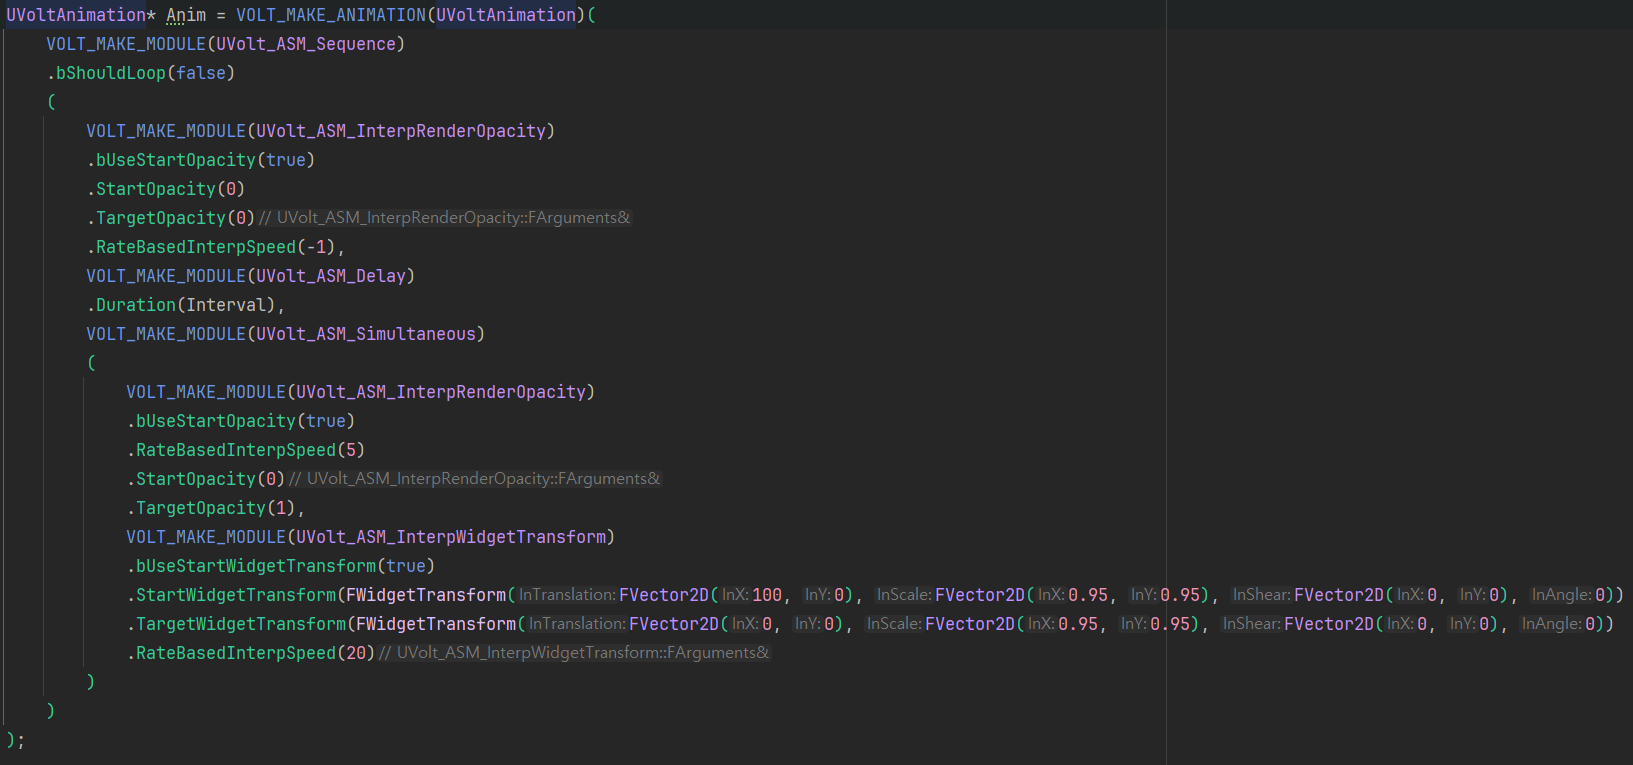The width and height of the screenshot is (1633, 765).
Task: Click the 100 value in StartWidgetTransform translation
Action: pos(767,595)
